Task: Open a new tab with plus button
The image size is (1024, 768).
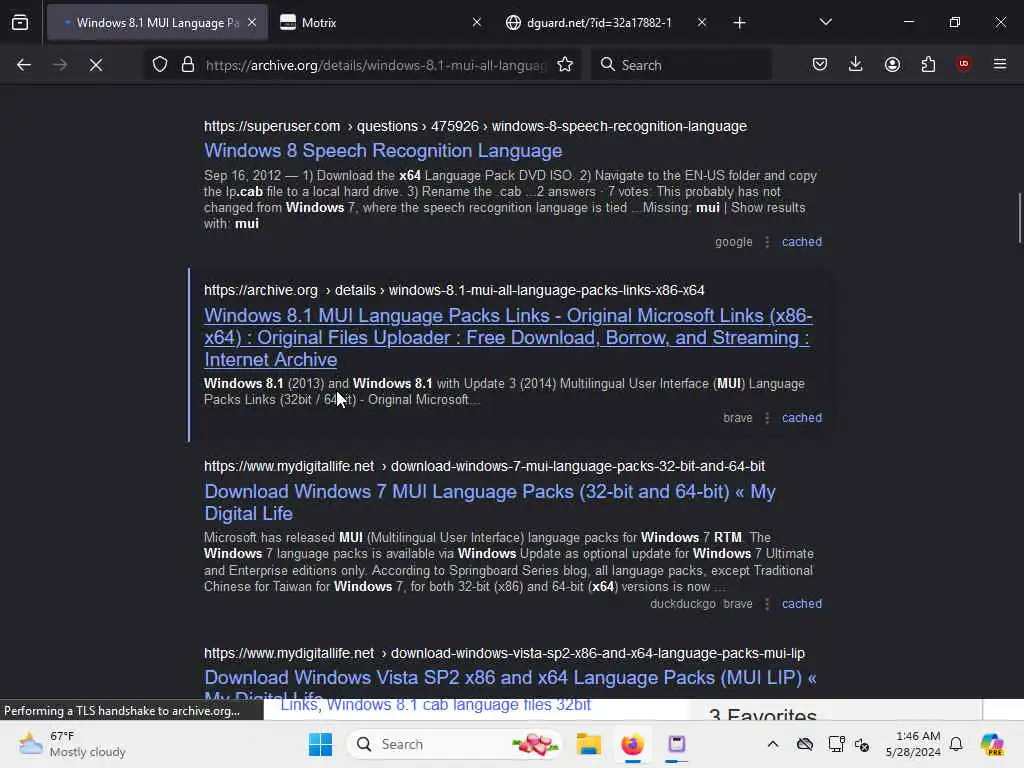Action: point(739,23)
